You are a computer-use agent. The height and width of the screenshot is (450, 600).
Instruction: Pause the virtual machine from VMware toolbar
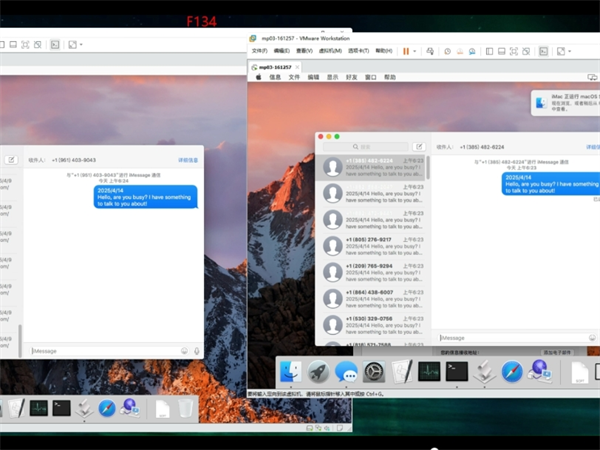point(407,50)
